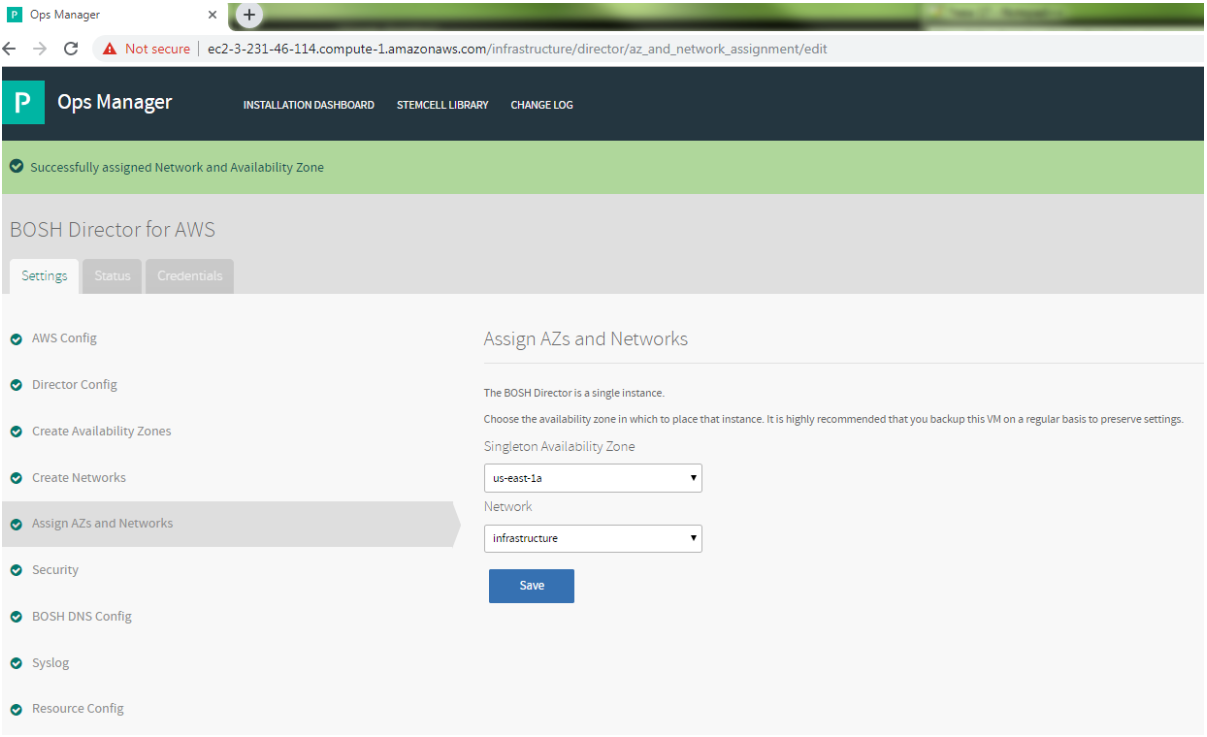Viewport: 1207px width, 737px height.
Task: Click the check icon beside Director Config
Action: (16, 385)
